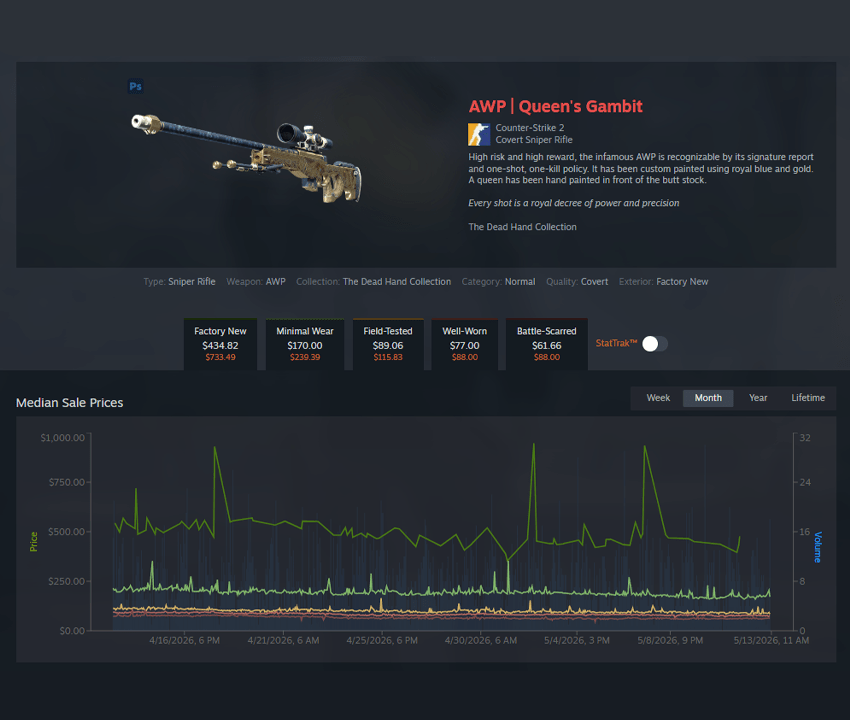This screenshot has height=720, width=850.
Task: Click the 4/21/2026, 6 AM date label
Action: tap(283, 640)
